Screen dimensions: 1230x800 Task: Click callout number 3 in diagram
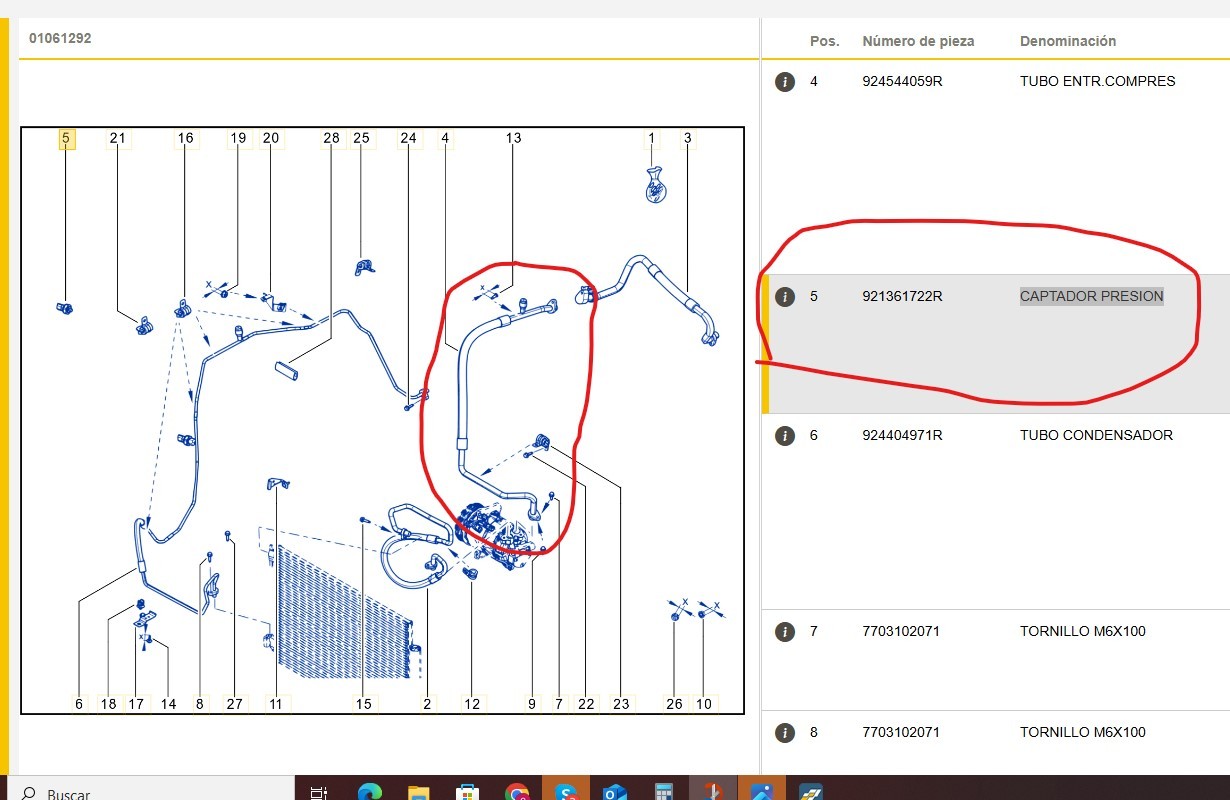[687, 138]
